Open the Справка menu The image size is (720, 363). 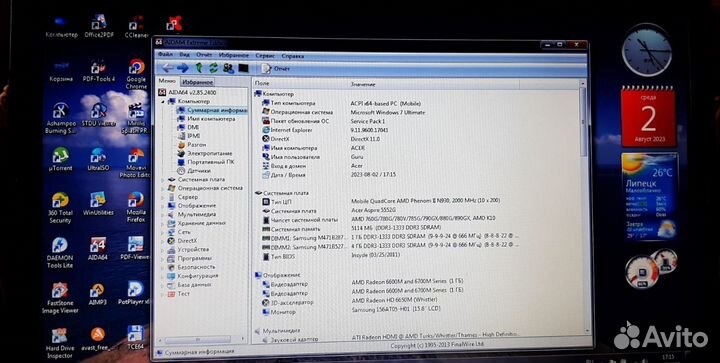coord(292,56)
